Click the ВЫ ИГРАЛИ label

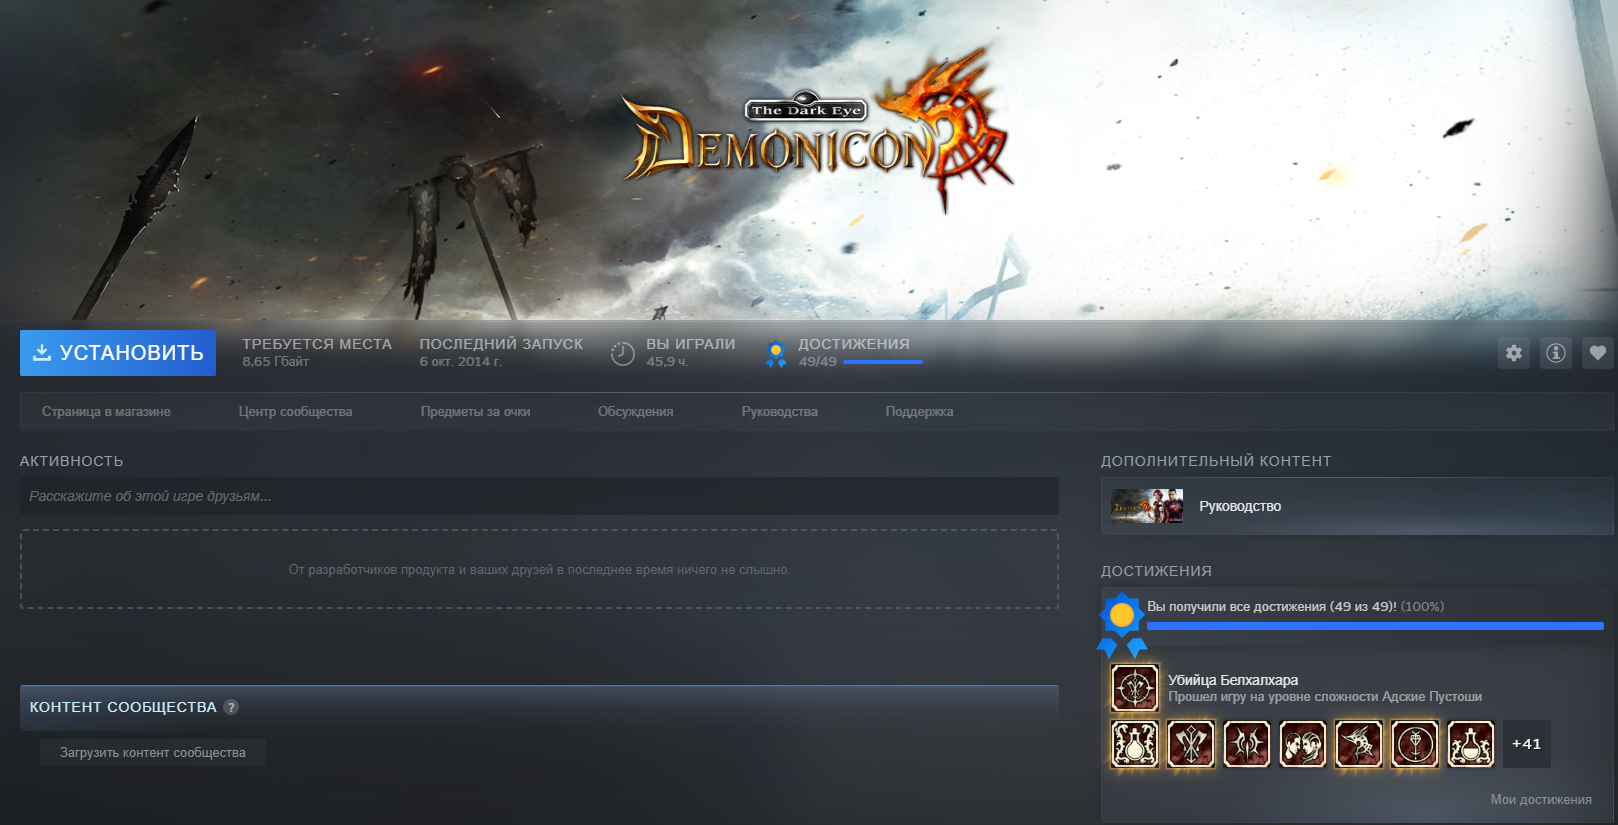[691, 344]
